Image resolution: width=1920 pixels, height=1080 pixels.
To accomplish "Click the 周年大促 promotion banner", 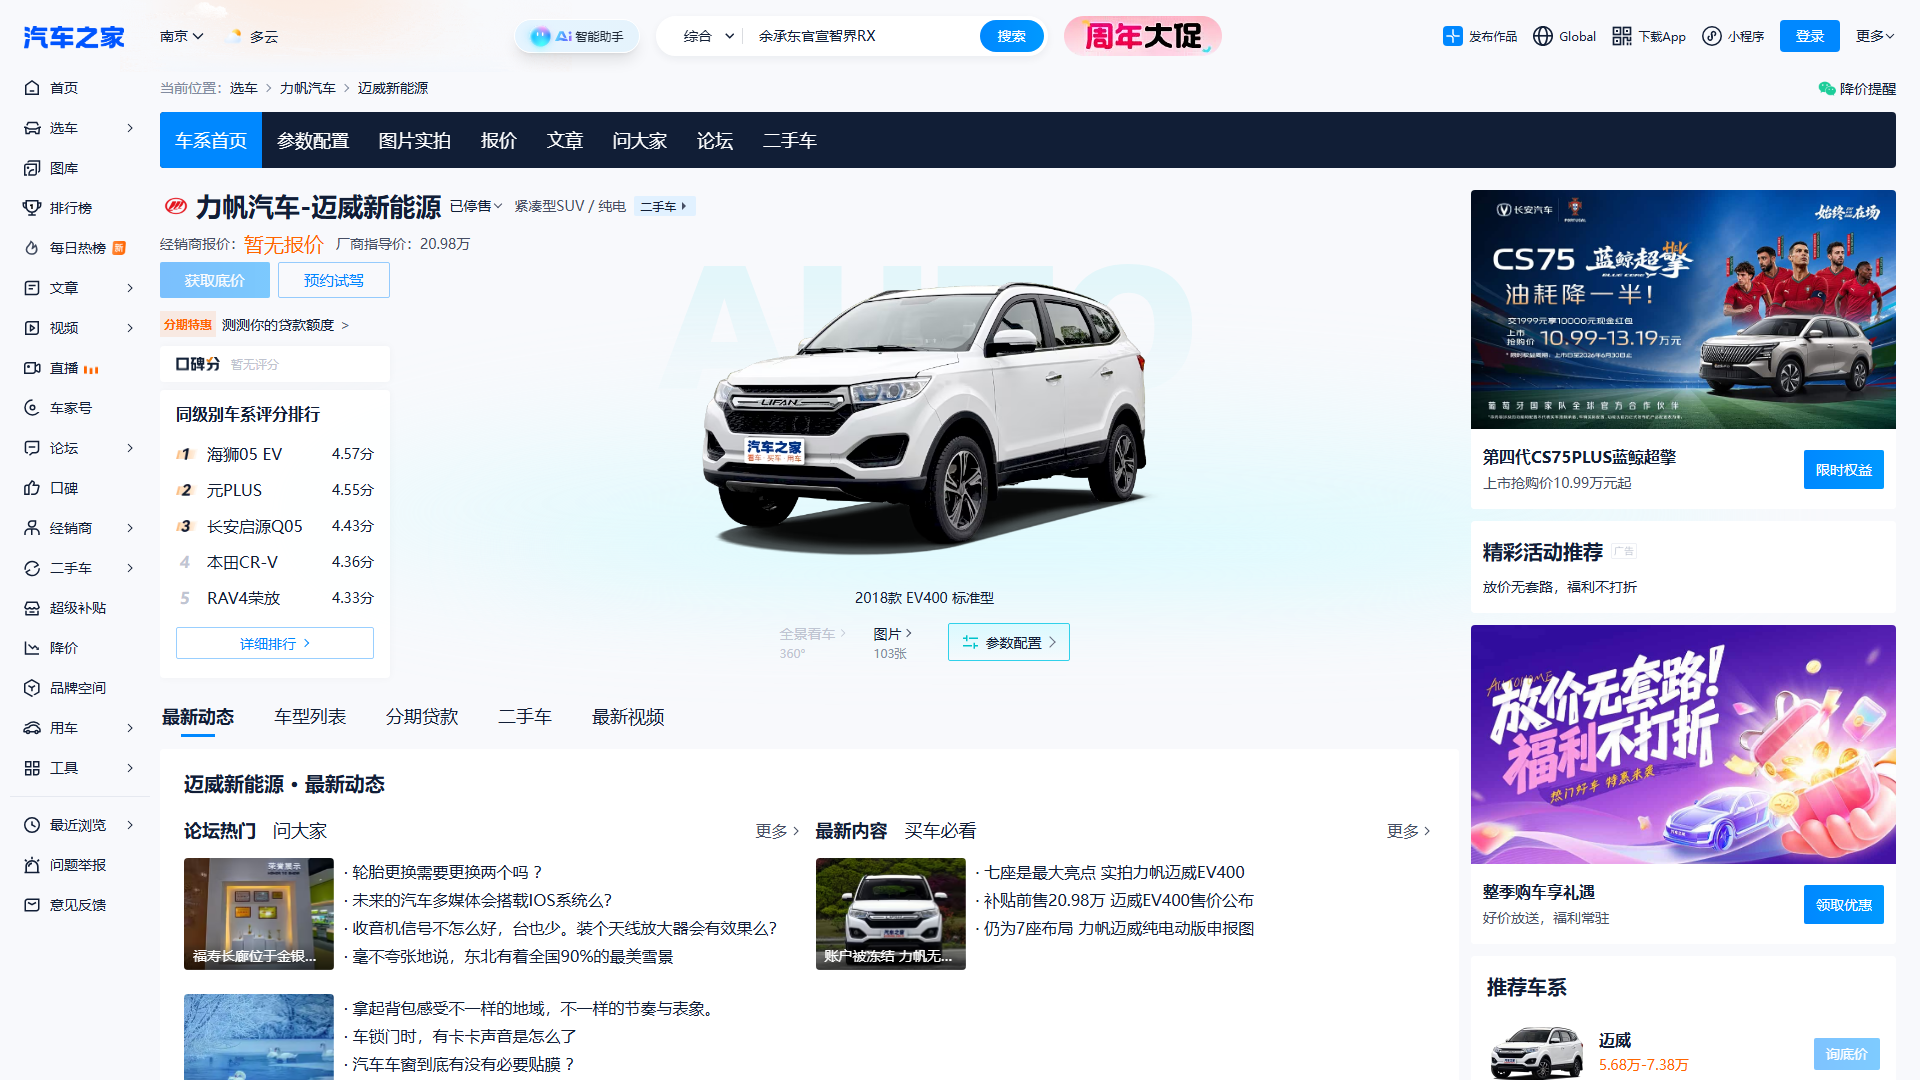I will coord(1143,36).
